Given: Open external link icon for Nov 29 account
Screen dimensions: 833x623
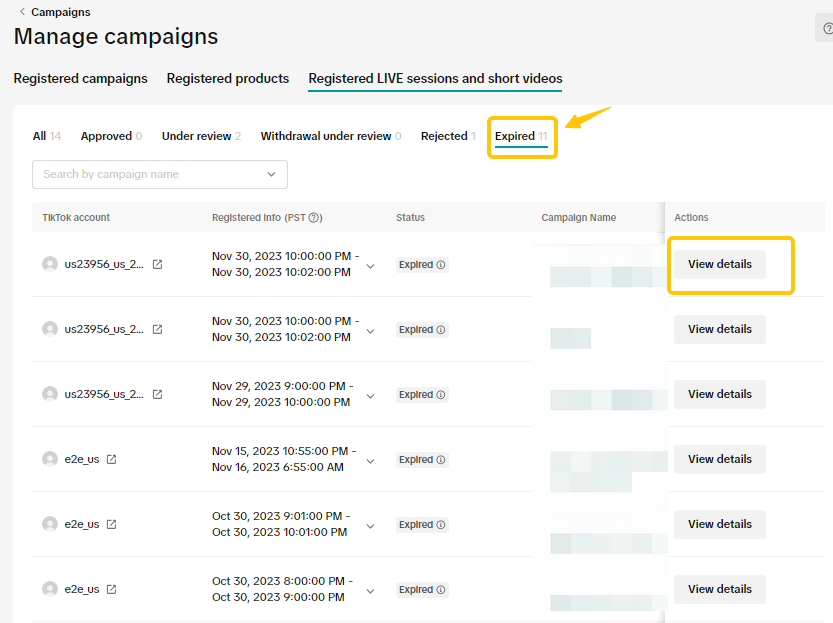Looking at the screenshot, I should [x=157, y=395].
